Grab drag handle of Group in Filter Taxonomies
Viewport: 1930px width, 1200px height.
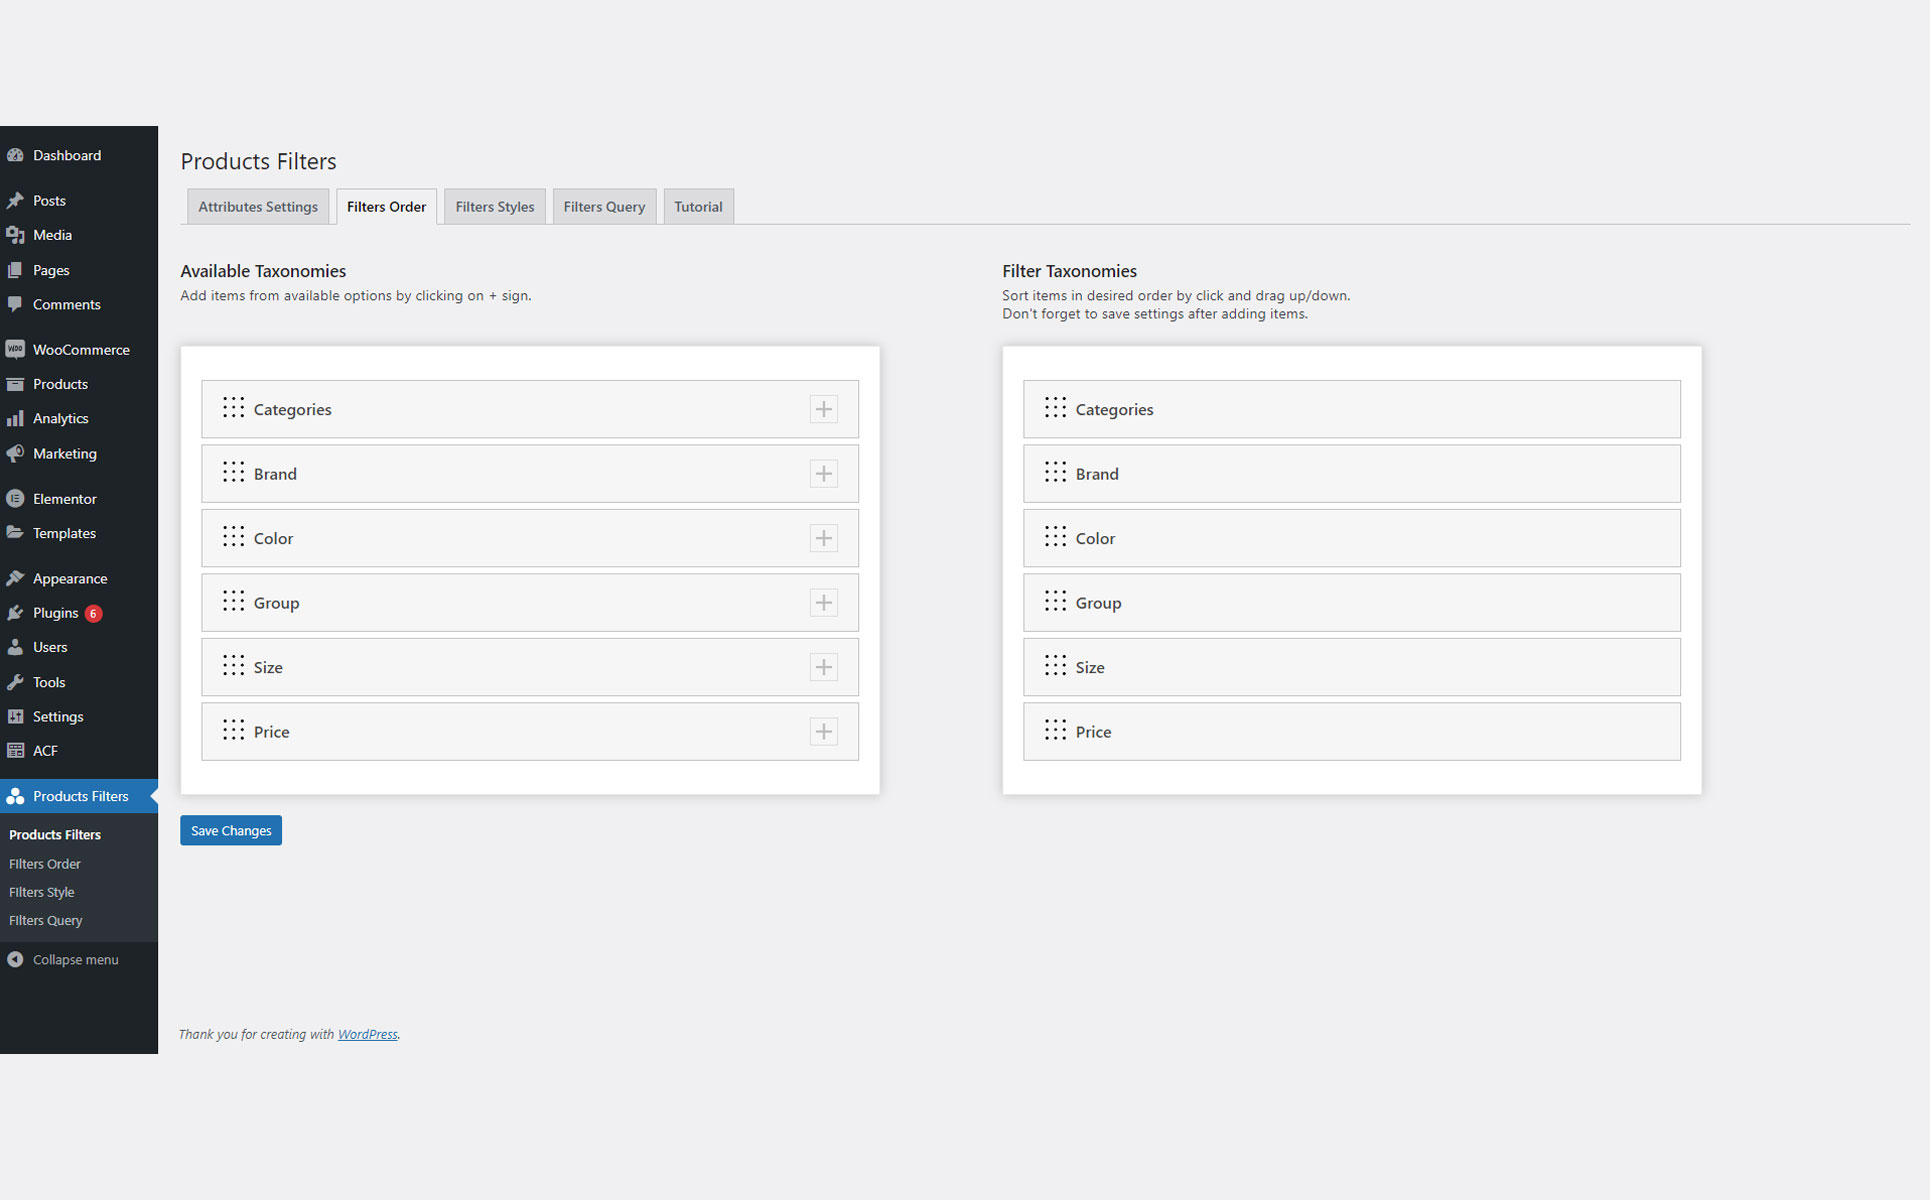(1055, 601)
